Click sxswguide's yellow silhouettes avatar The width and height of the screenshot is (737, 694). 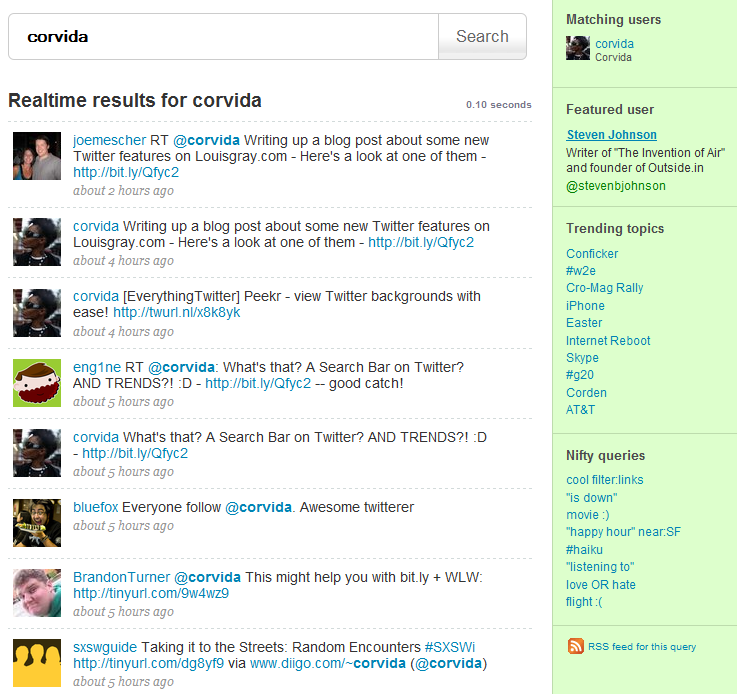(x=37, y=663)
